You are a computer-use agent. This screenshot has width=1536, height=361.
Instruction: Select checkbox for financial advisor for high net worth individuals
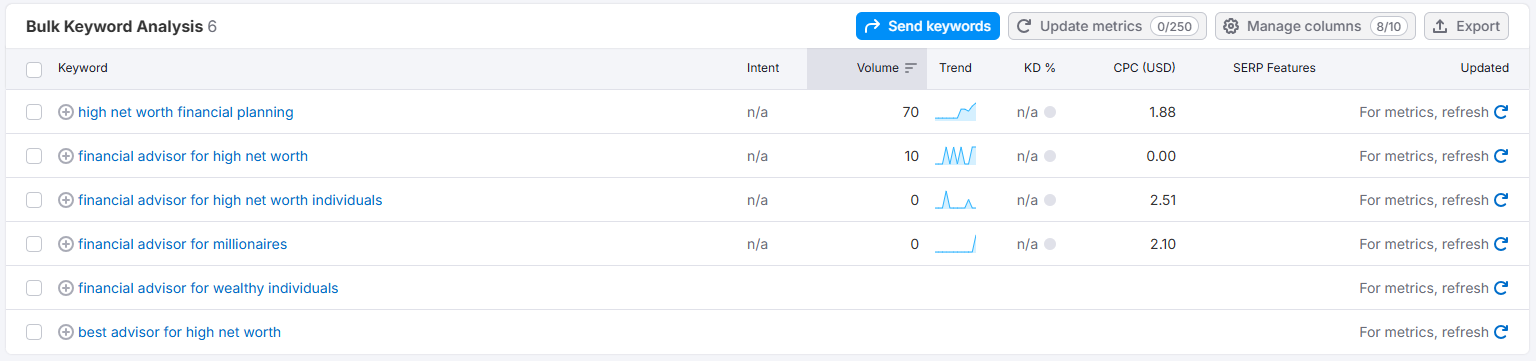coord(34,200)
